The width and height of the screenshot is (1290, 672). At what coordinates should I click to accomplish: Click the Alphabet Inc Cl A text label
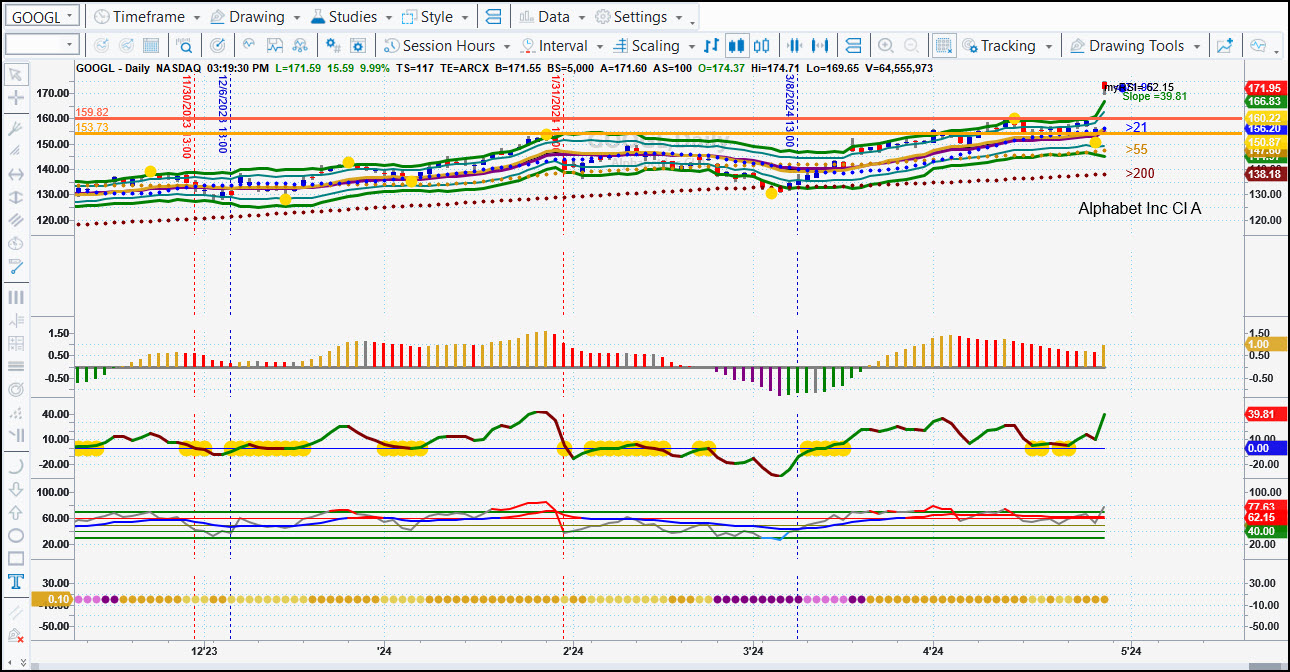coord(1139,209)
